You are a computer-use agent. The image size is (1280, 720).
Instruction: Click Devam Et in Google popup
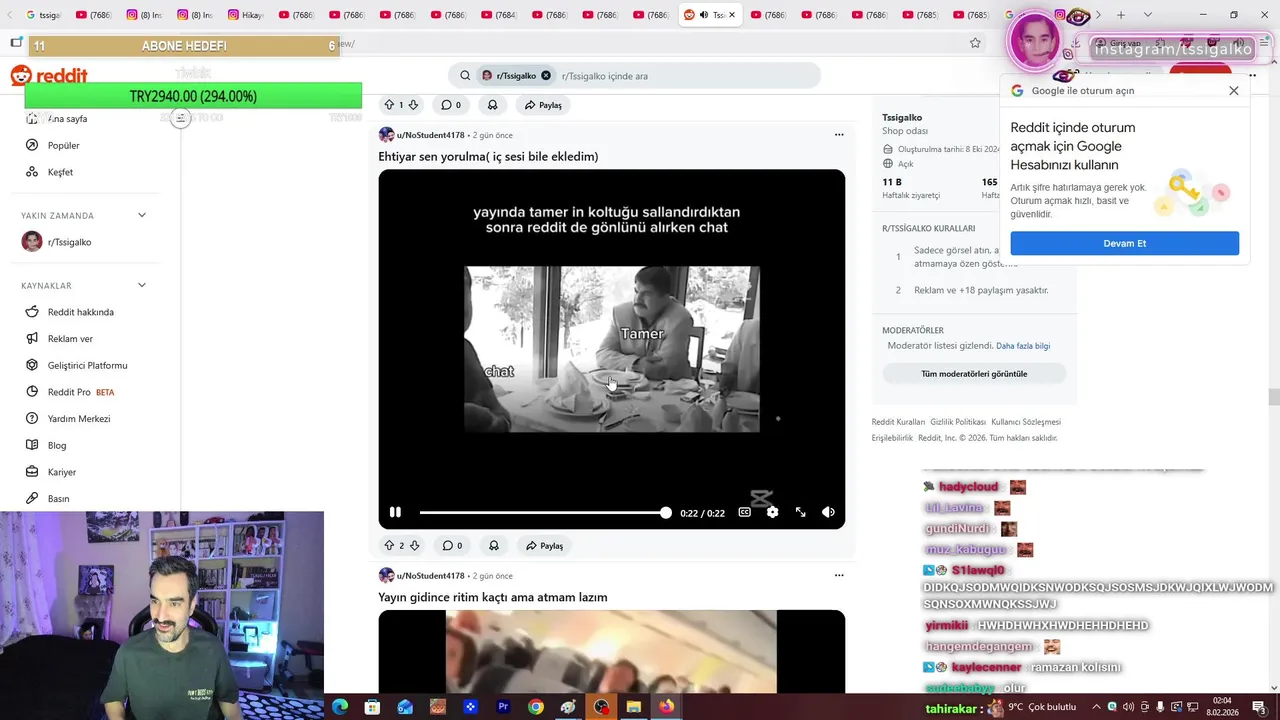[x=1125, y=243]
